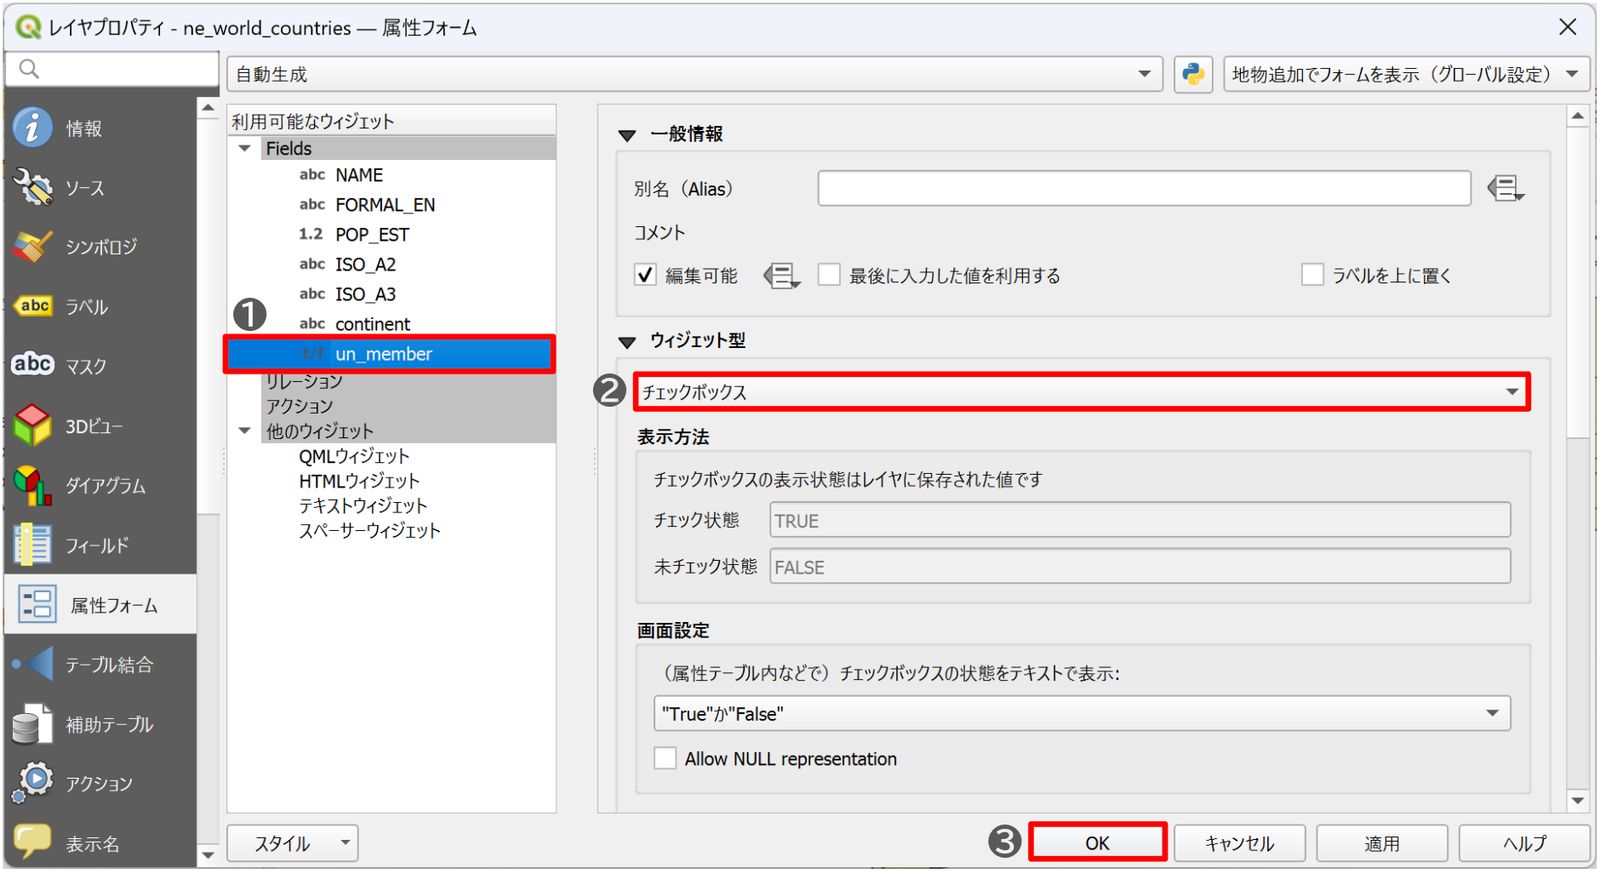Click the 未チェック状態 FALSE input field

pyautogui.click(x=1140, y=566)
